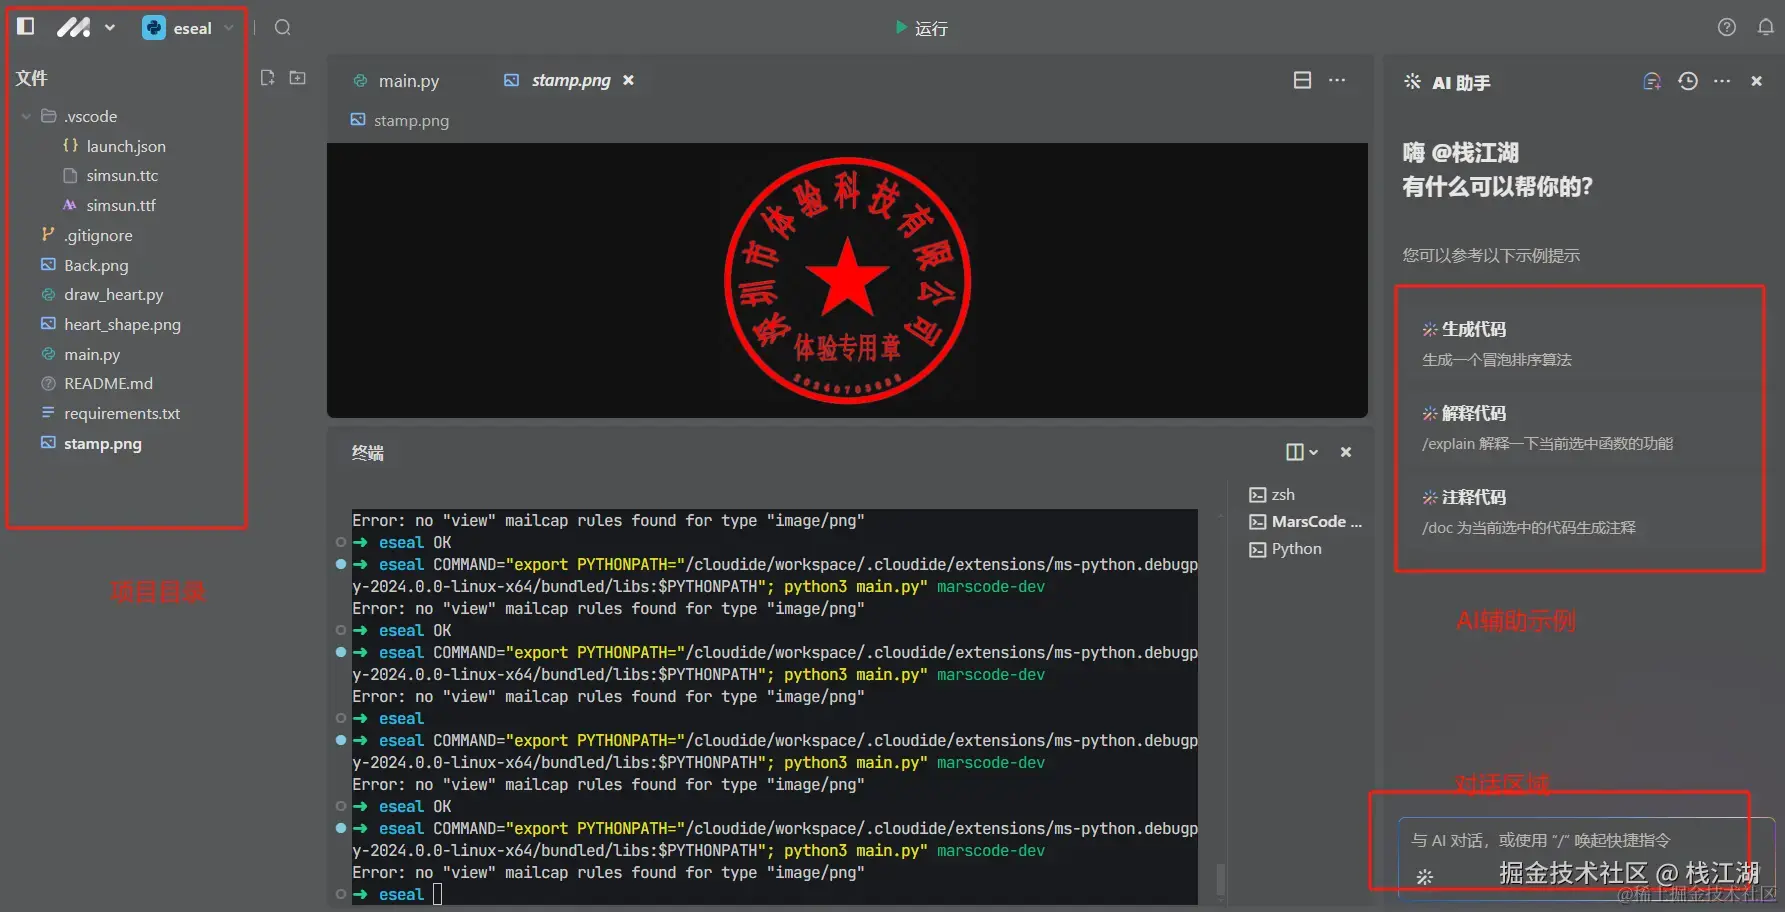Screen dimensions: 1785x912
Task: Click the MarsCode logo icon
Action: click(73, 28)
